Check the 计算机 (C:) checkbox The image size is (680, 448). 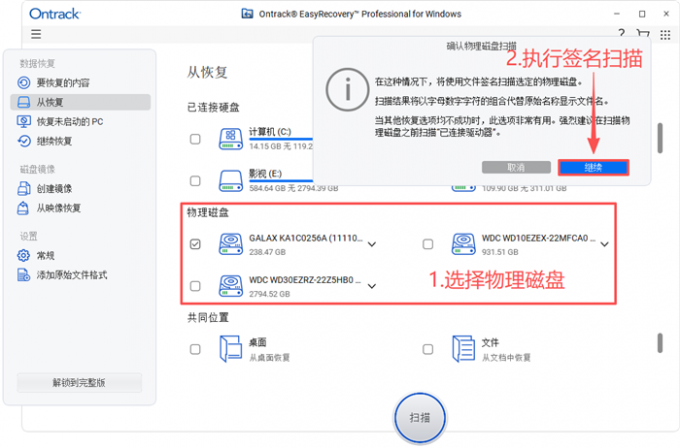[x=195, y=139]
